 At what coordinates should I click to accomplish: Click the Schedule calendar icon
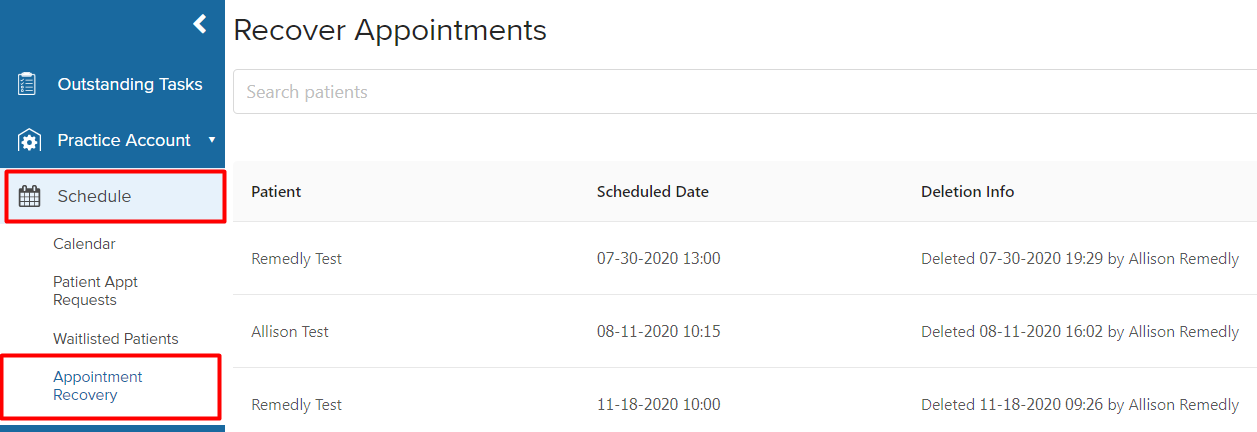pos(30,197)
